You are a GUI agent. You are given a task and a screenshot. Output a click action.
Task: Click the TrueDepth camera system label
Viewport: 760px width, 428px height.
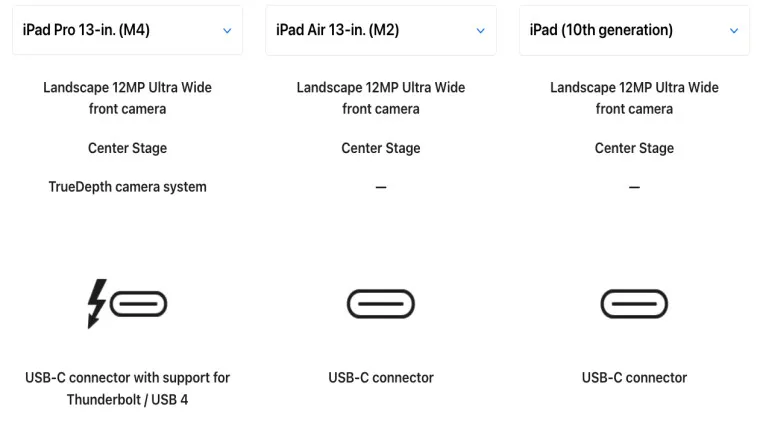point(127,186)
